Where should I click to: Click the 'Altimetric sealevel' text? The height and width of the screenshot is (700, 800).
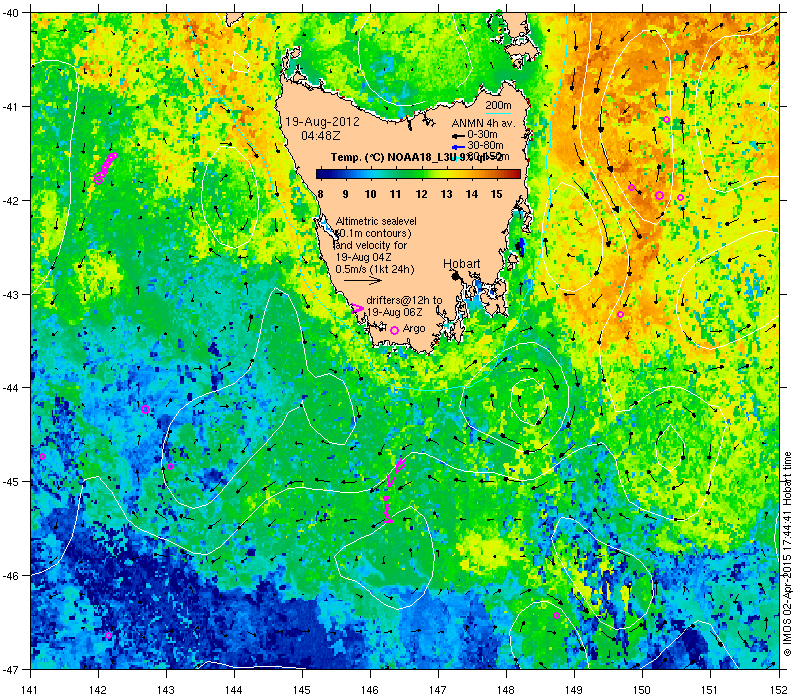click(x=376, y=221)
